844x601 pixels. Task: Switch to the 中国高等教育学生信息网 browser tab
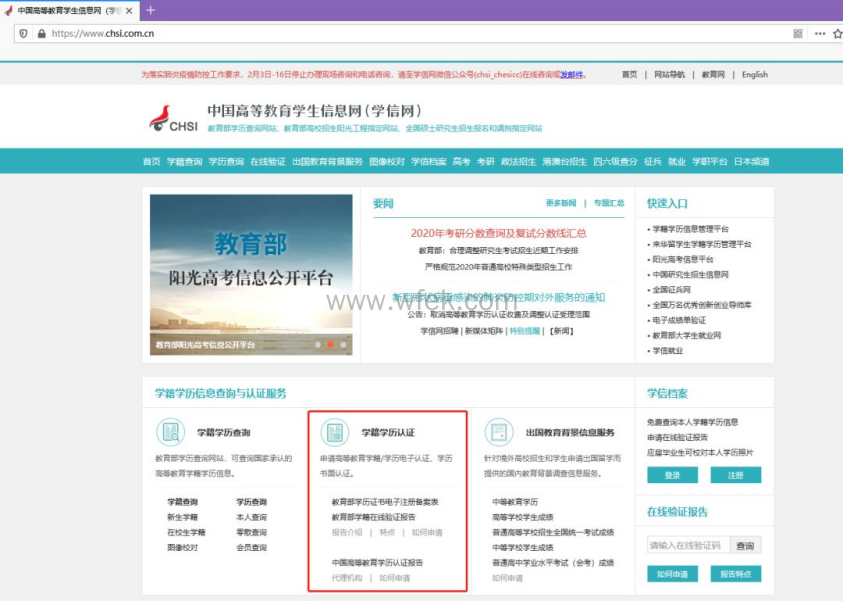click(65, 11)
